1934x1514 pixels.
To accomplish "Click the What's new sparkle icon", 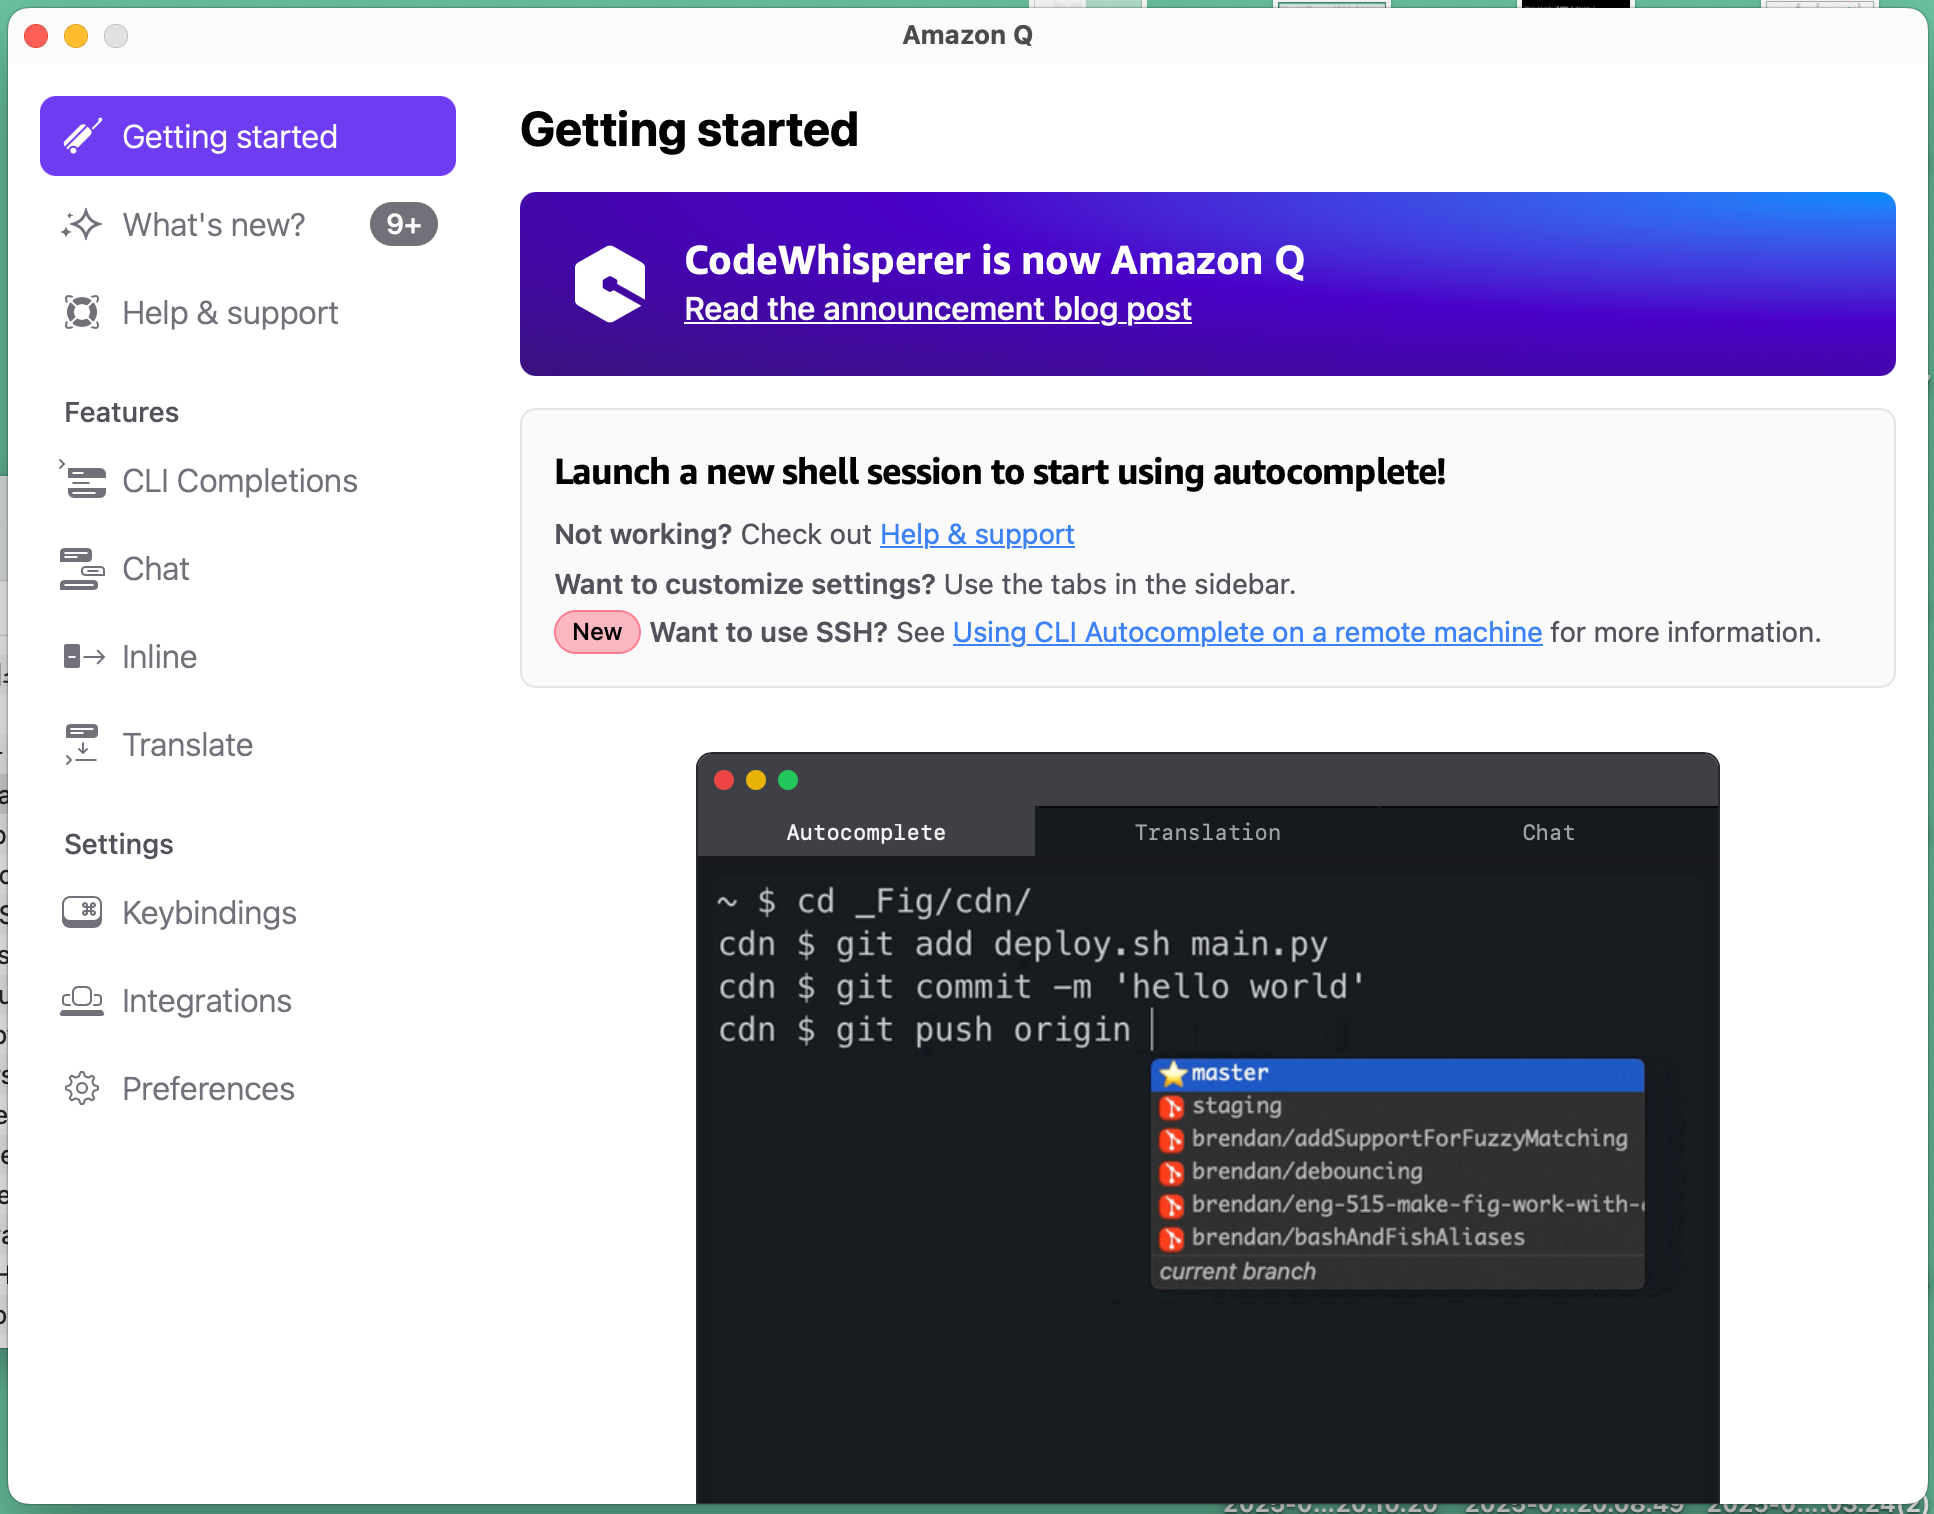I will click(x=82, y=224).
